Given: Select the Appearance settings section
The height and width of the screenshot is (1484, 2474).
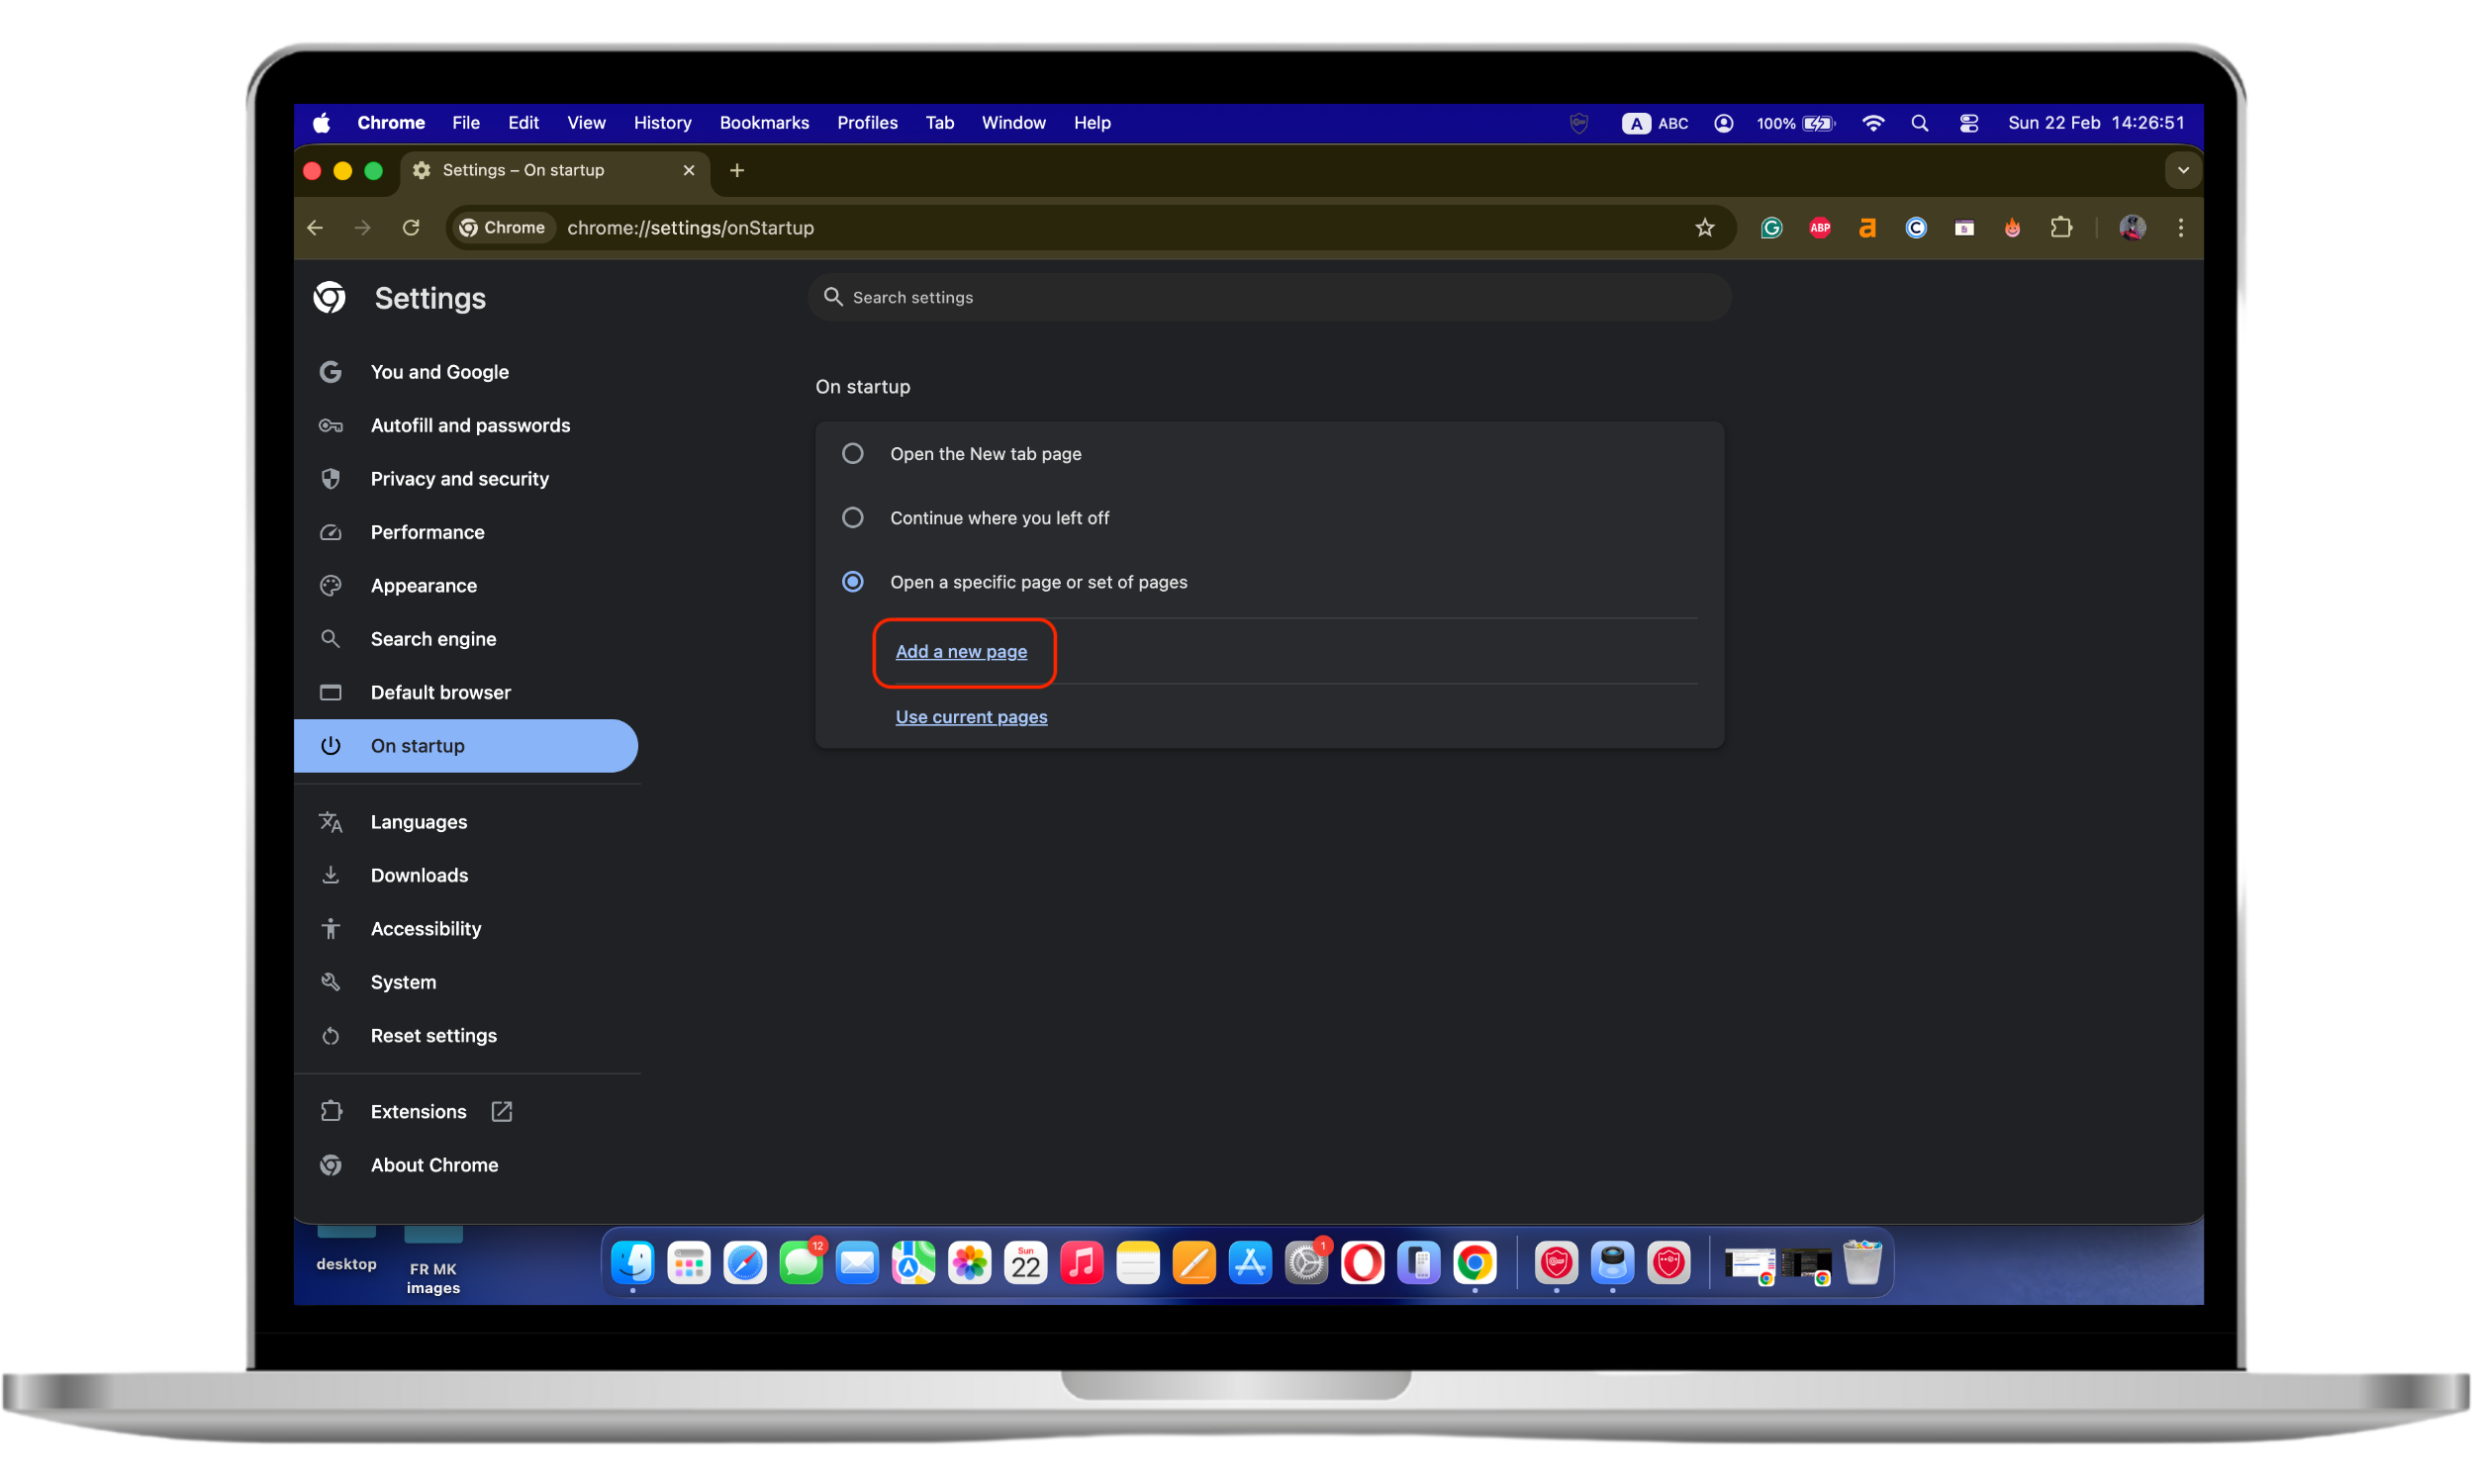Looking at the screenshot, I should pyautogui.click(x=423, y=585).
